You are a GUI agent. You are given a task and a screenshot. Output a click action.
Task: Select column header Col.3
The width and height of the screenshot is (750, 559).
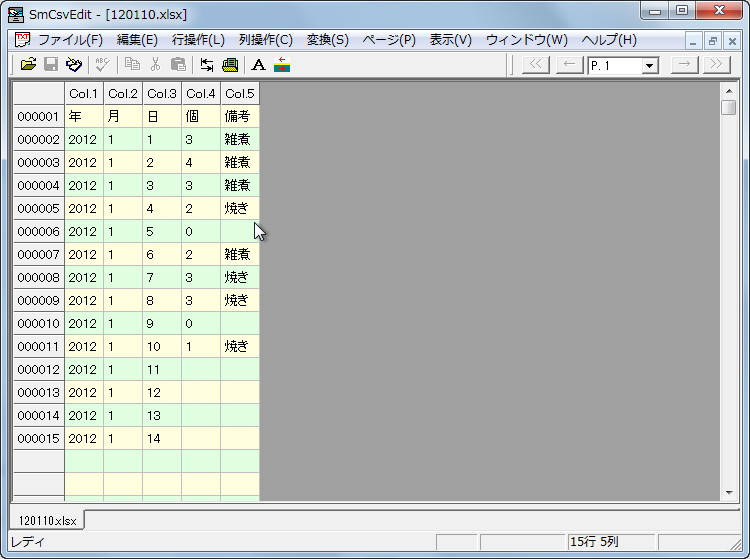(162, 93)
